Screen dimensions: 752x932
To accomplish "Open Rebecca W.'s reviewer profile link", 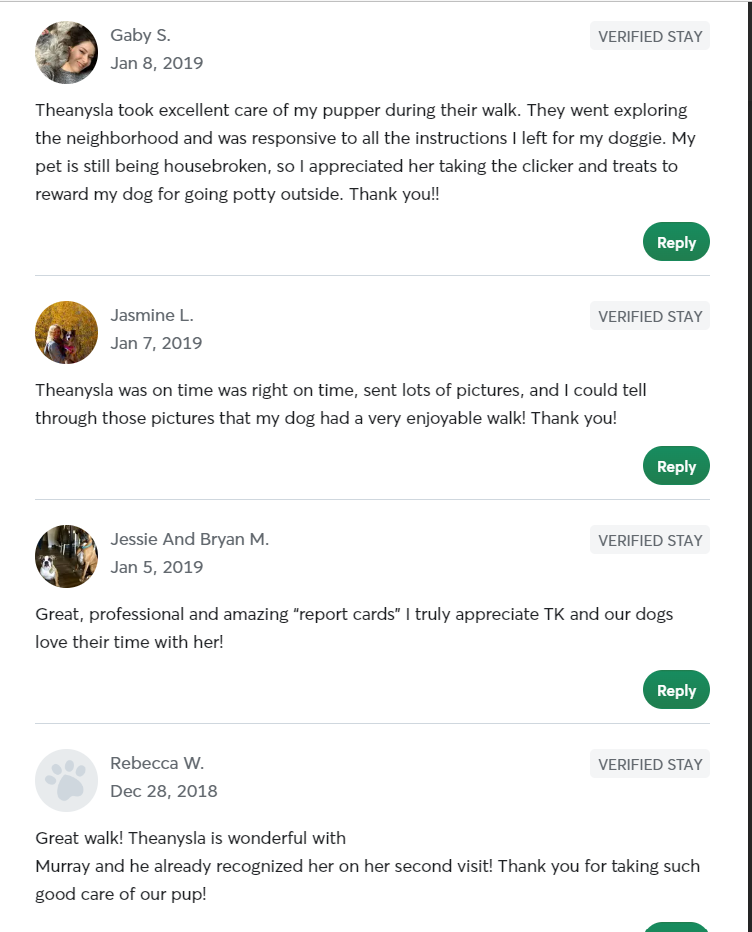I will (158, 763).
